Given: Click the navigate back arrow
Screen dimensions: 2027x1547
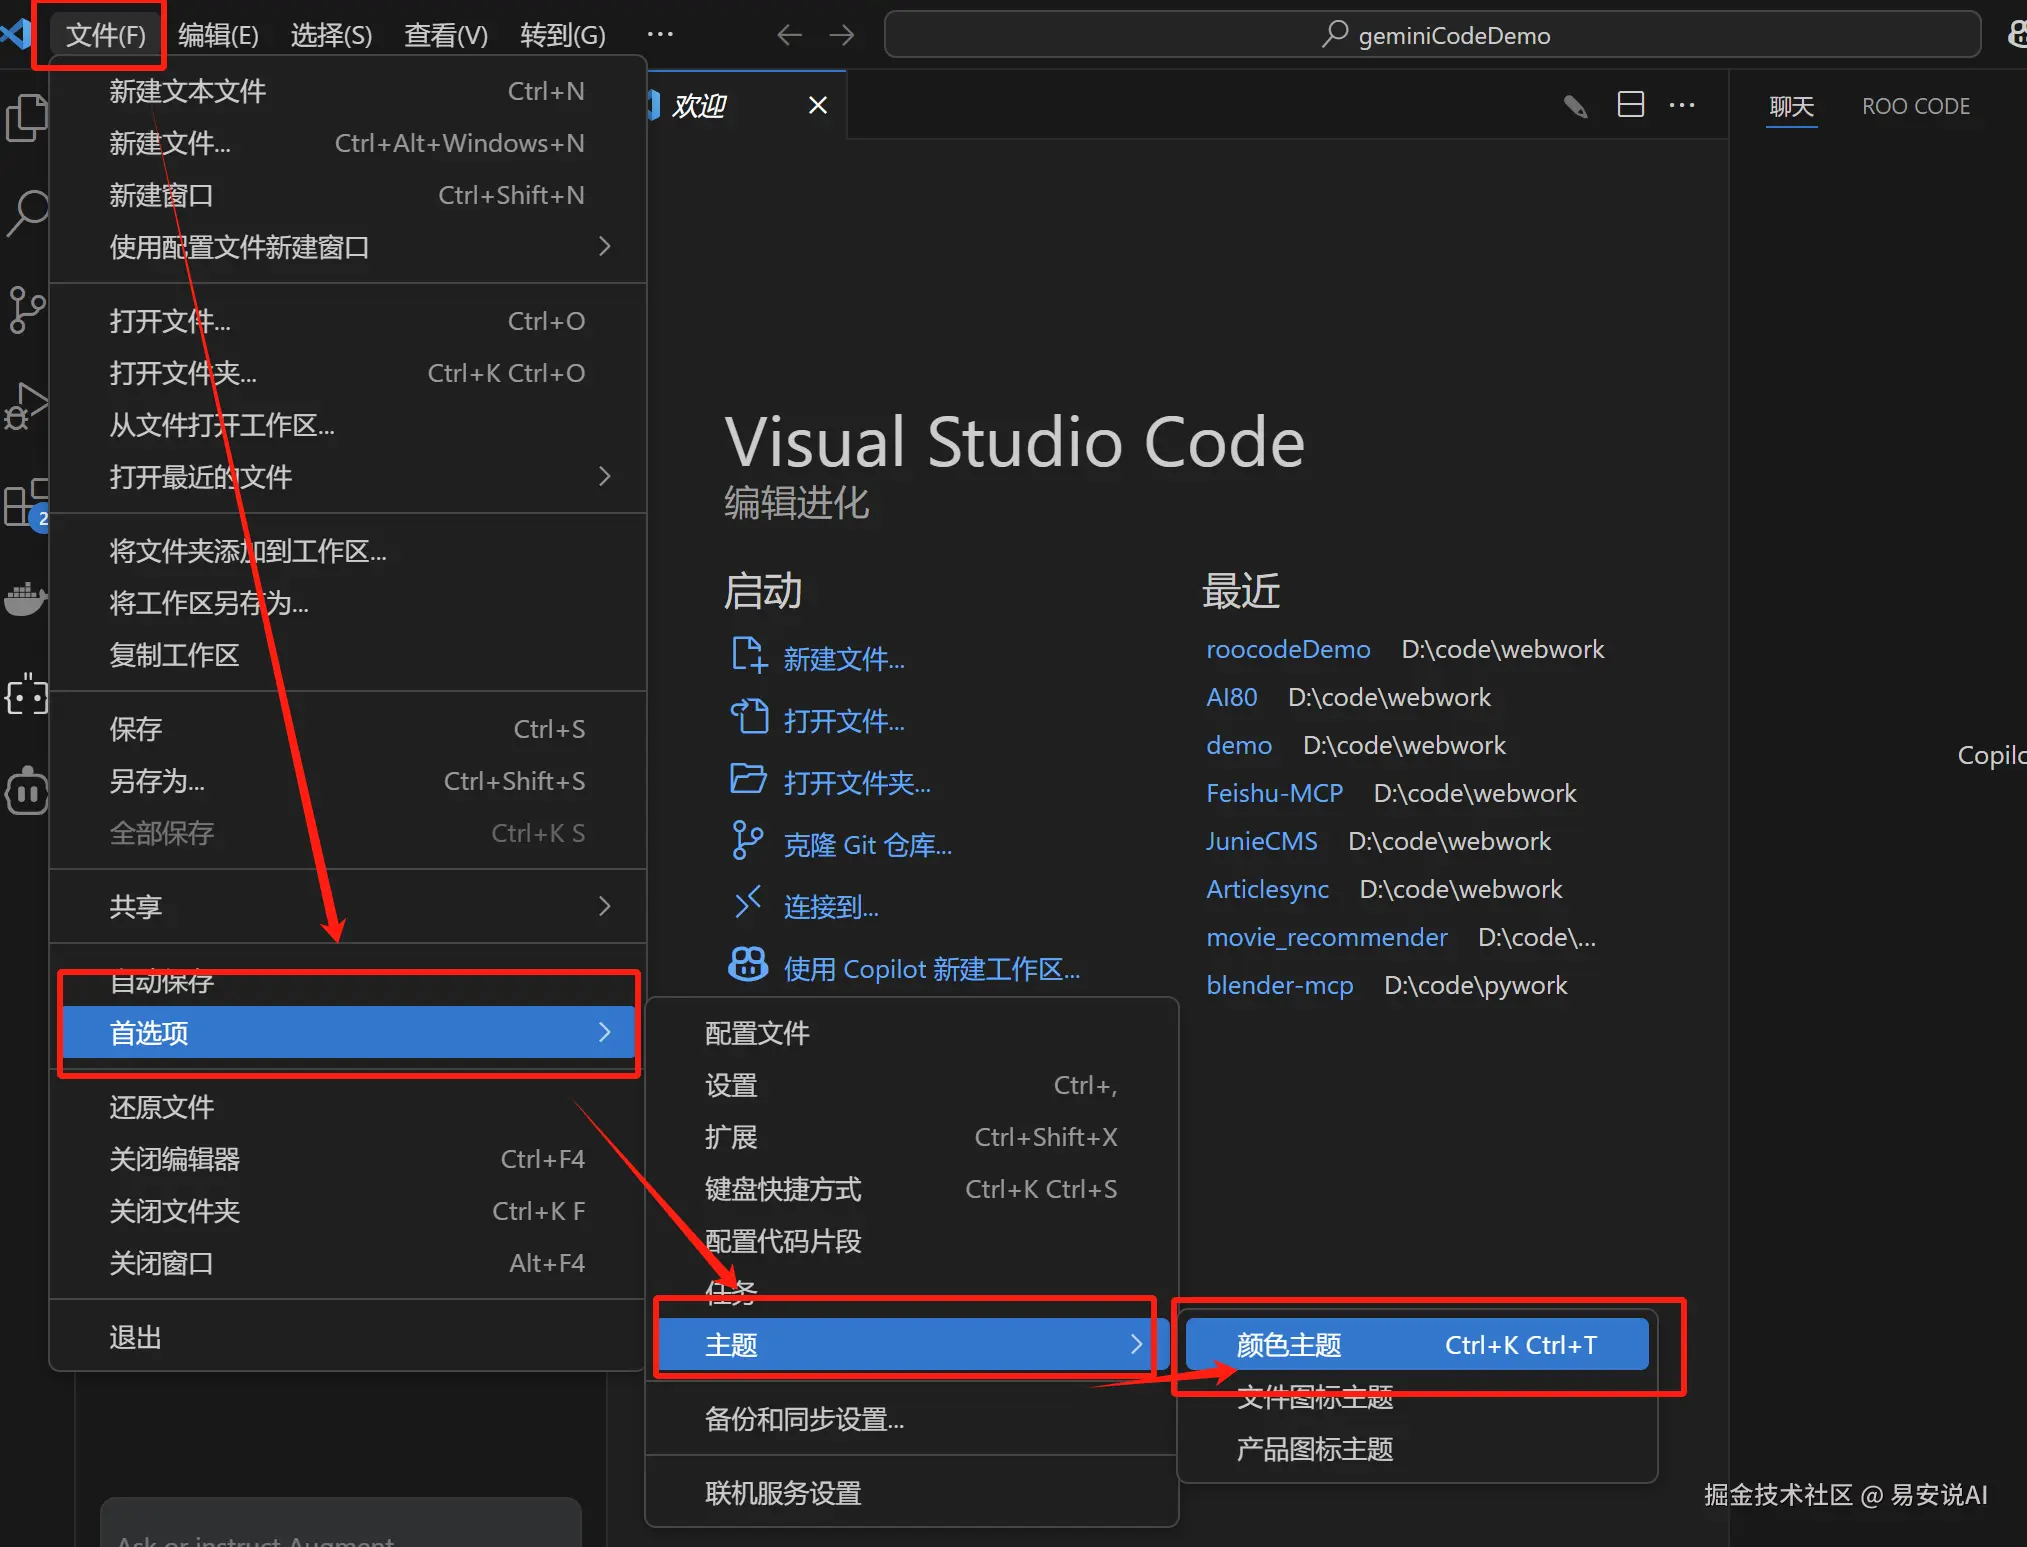Looking at the screenshot, I should click(x=789, y=36).
